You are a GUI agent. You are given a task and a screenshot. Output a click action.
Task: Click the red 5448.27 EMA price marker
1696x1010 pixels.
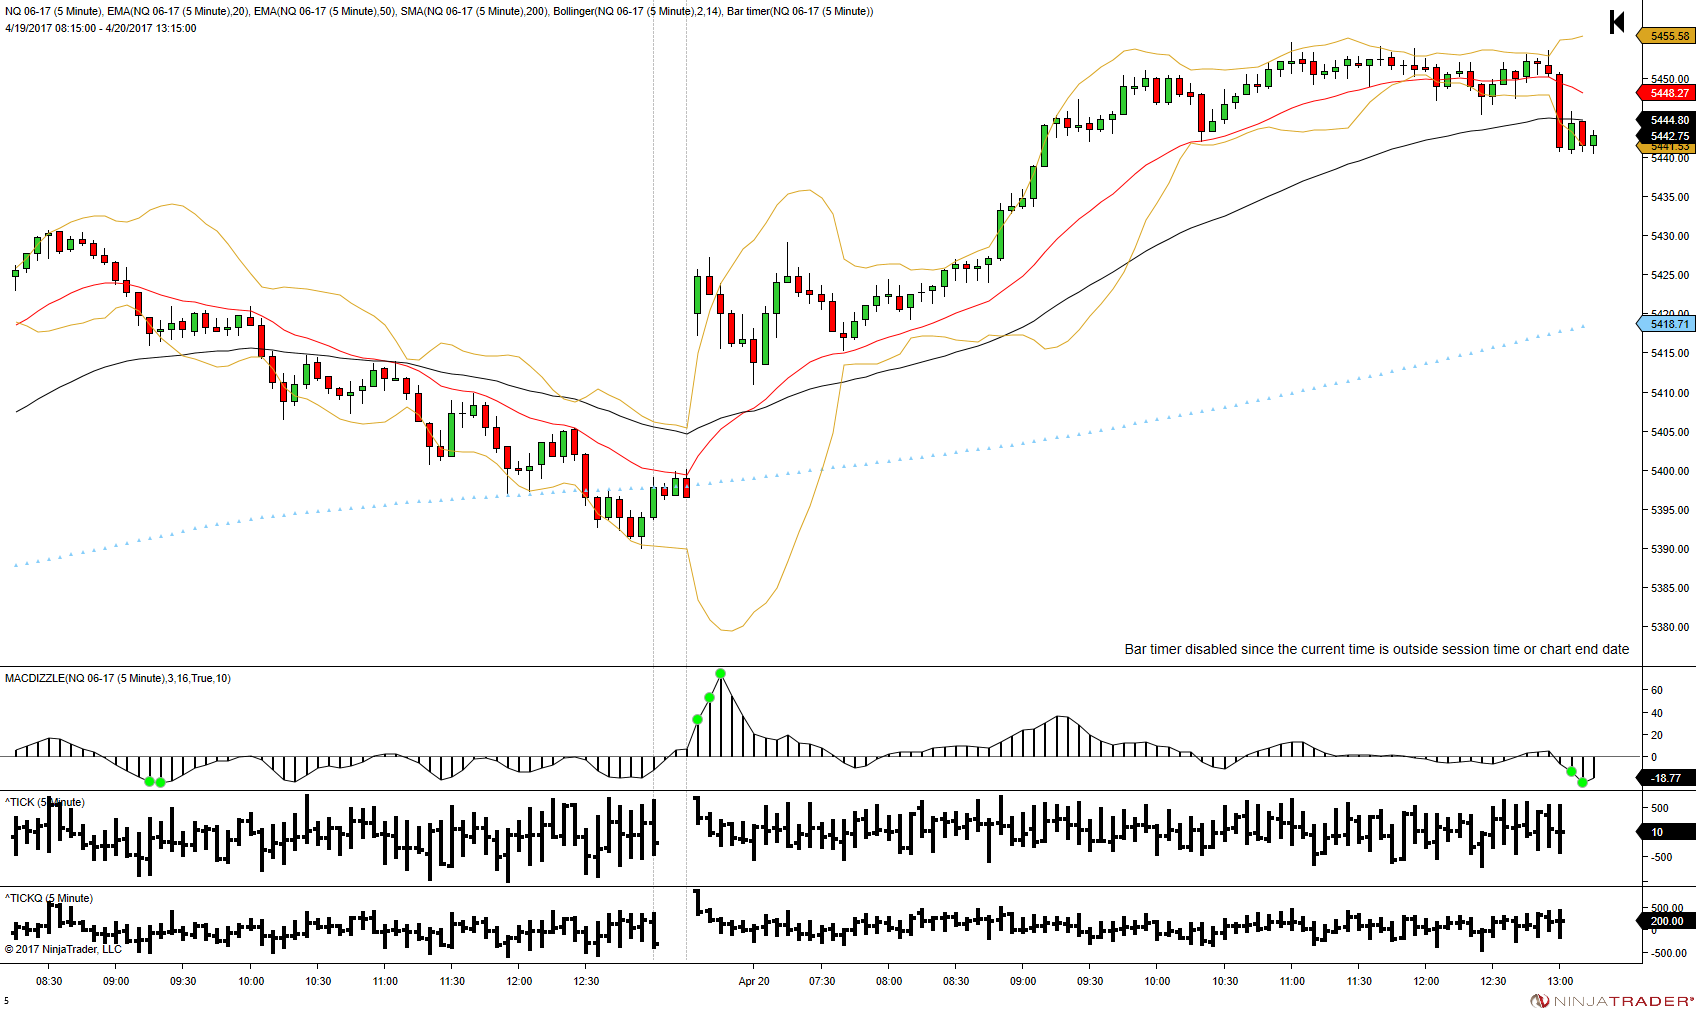(1668, 93)
